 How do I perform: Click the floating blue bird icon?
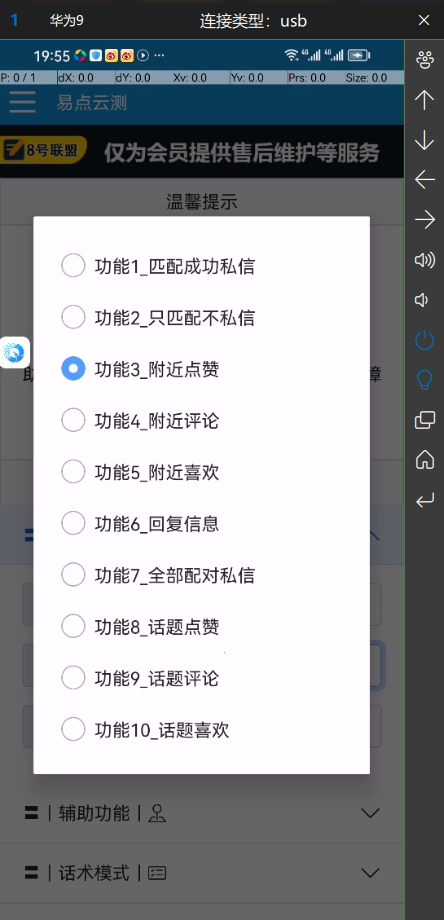point(14,352)
